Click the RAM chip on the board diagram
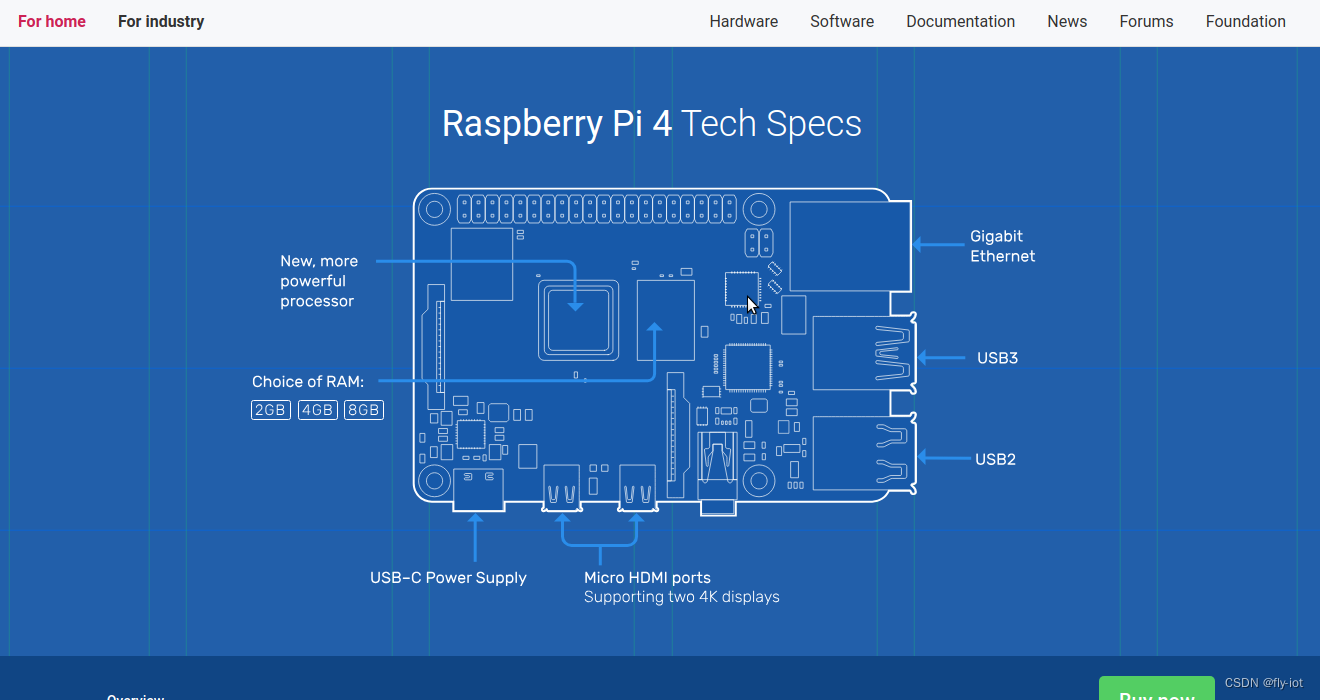The height and width of the screenshot is (700, 1320). click(665, 320)
